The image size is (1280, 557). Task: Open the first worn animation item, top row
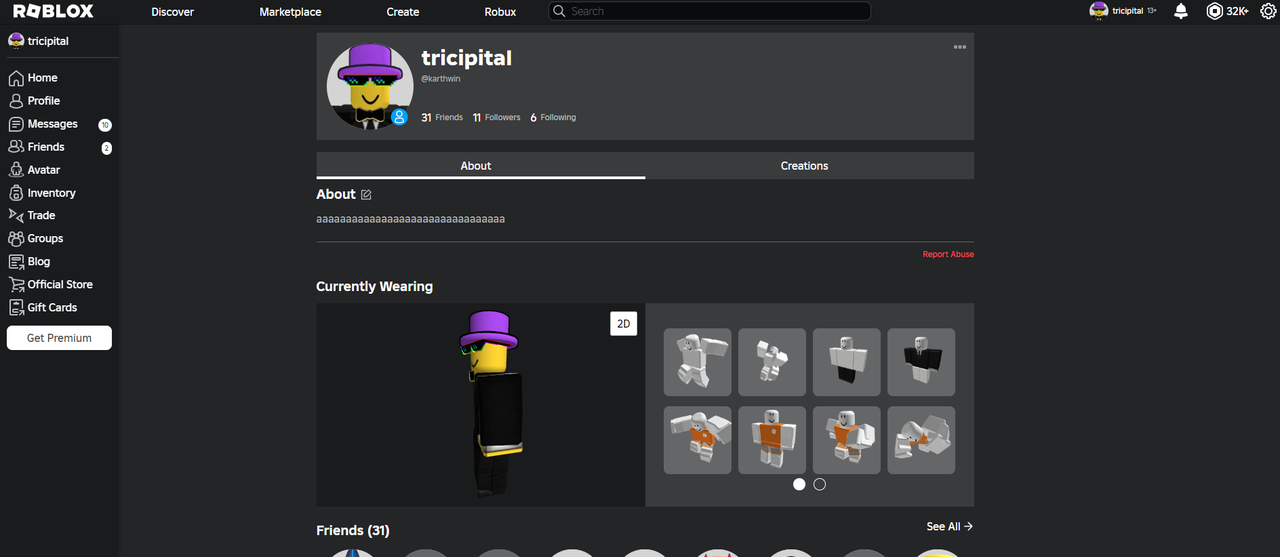coord(698,362)
